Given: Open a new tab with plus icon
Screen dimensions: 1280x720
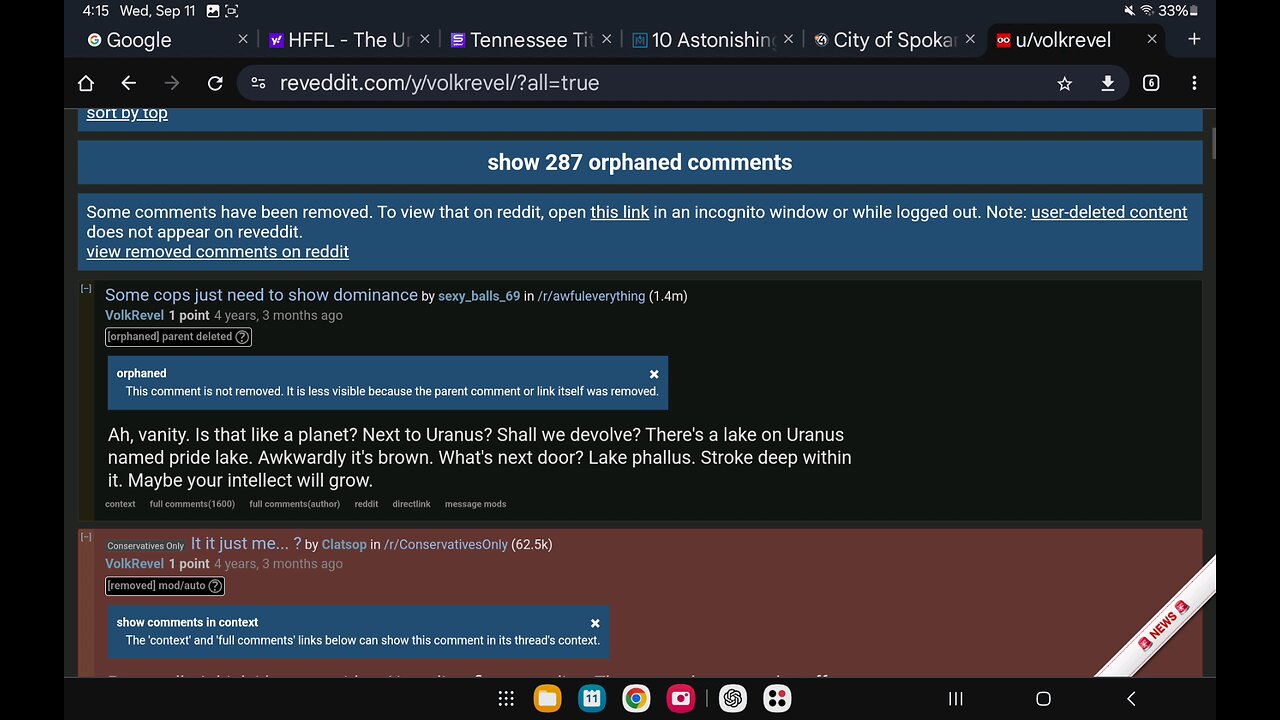Looking at the screenshot, I should pyautogui.click(x=1194, y=39).
